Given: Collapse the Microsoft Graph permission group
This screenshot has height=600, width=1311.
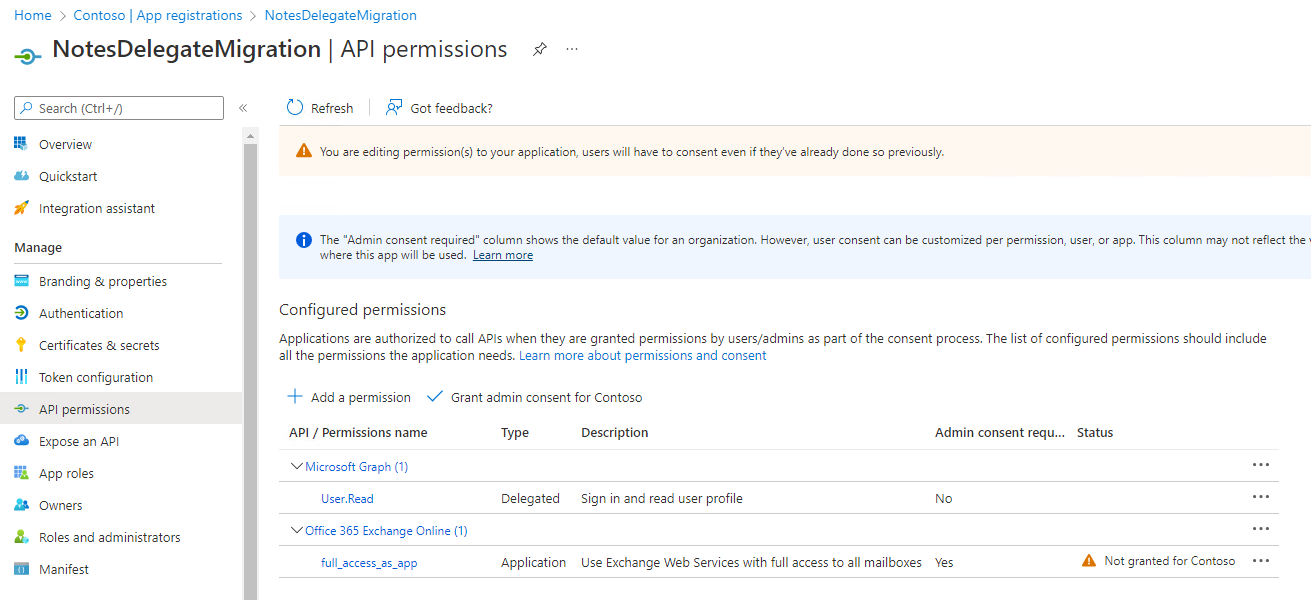Looking at the screenshot, I should (296, 465).
